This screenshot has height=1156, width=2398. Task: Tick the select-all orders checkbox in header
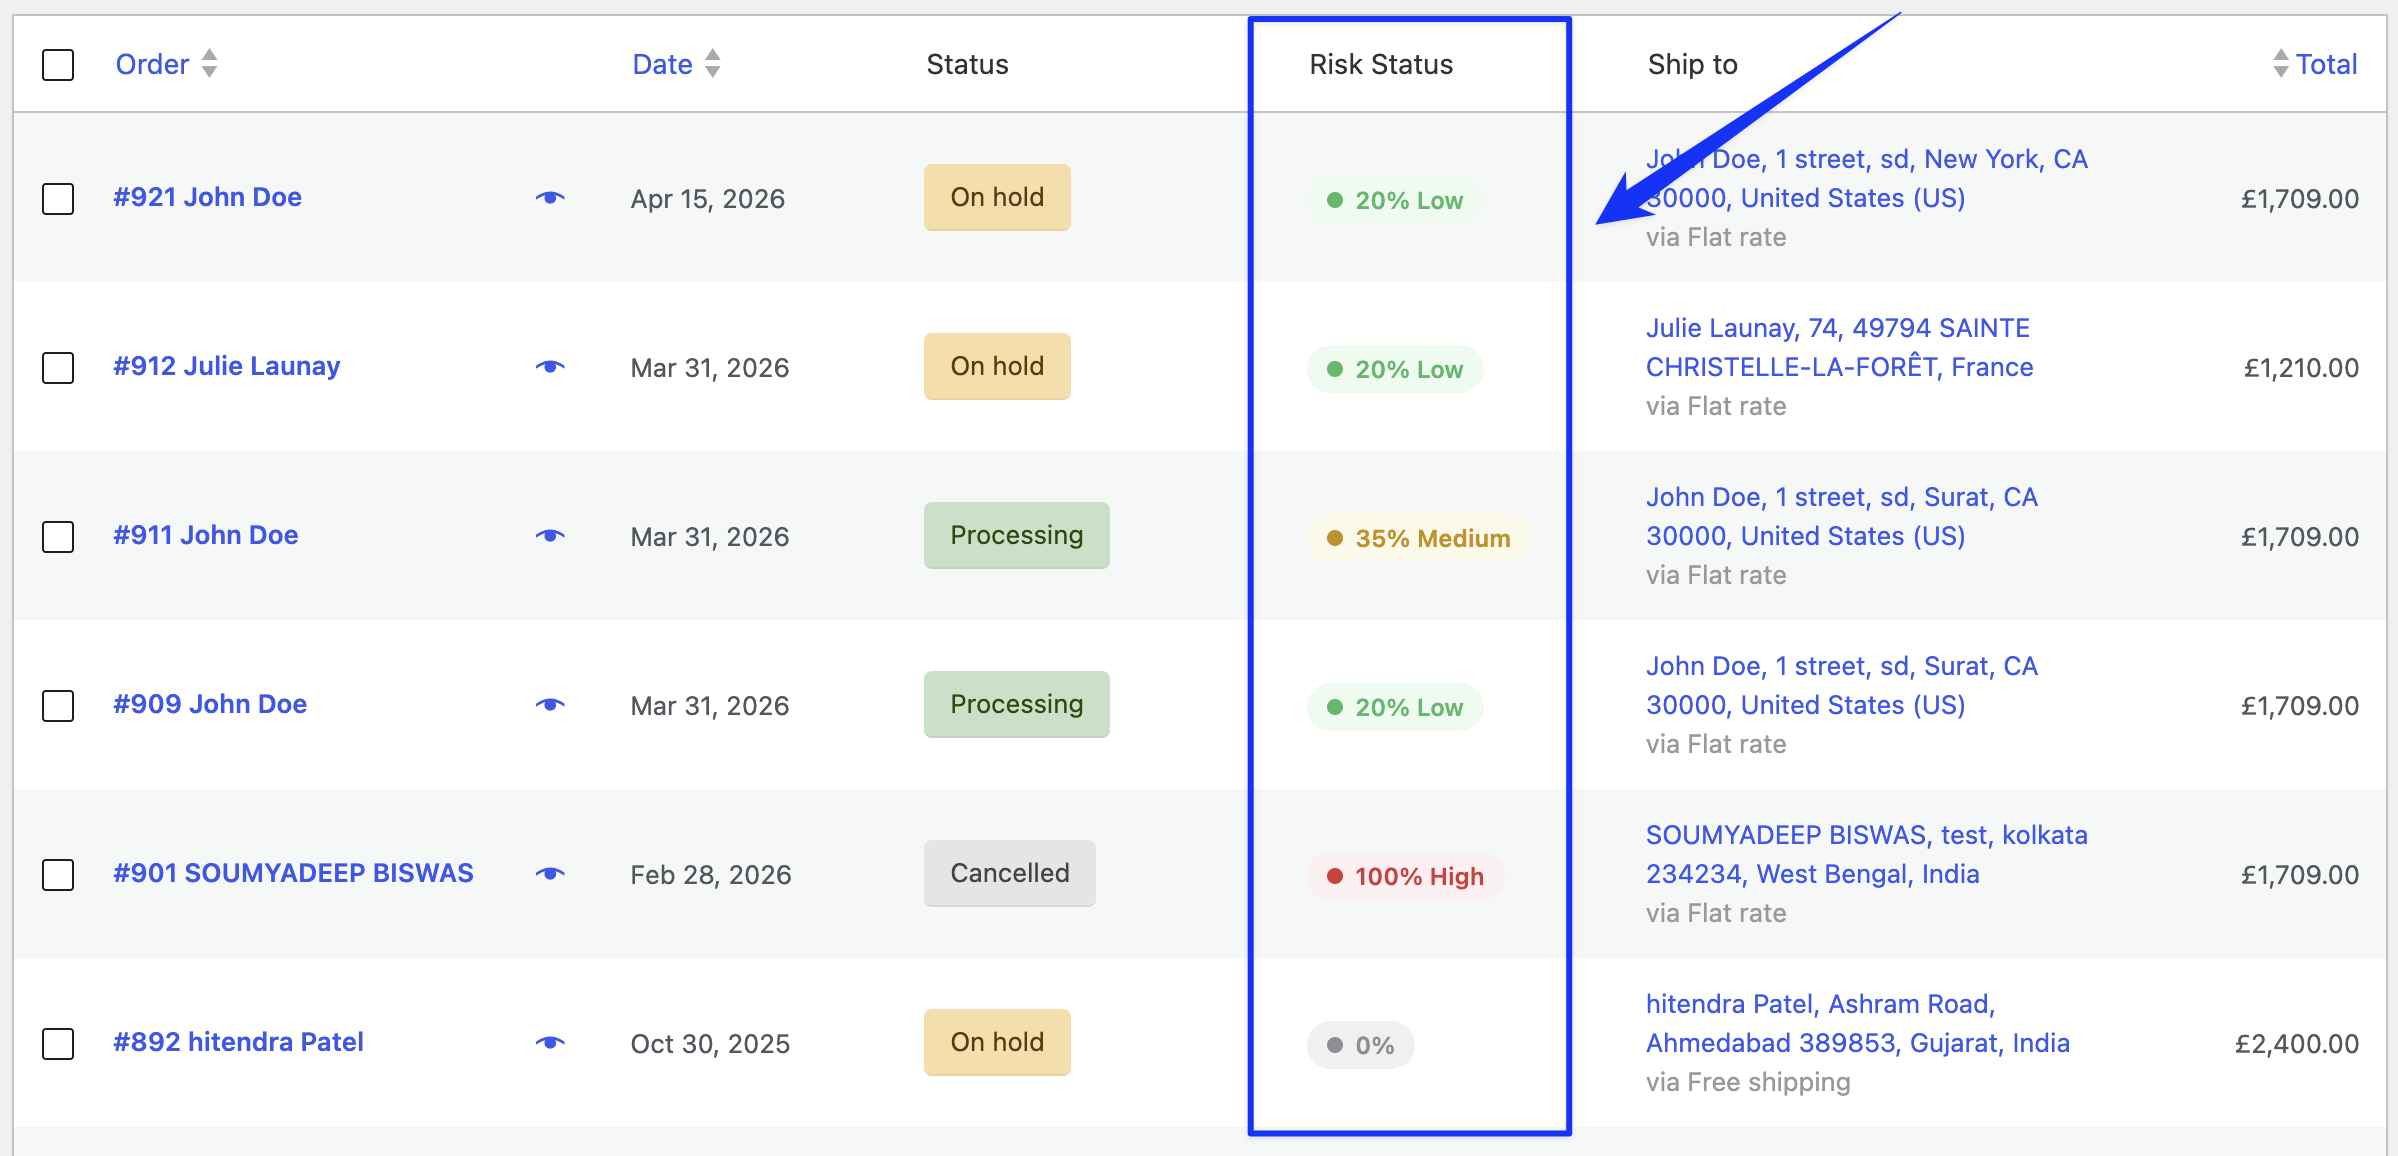click(58, 65)
